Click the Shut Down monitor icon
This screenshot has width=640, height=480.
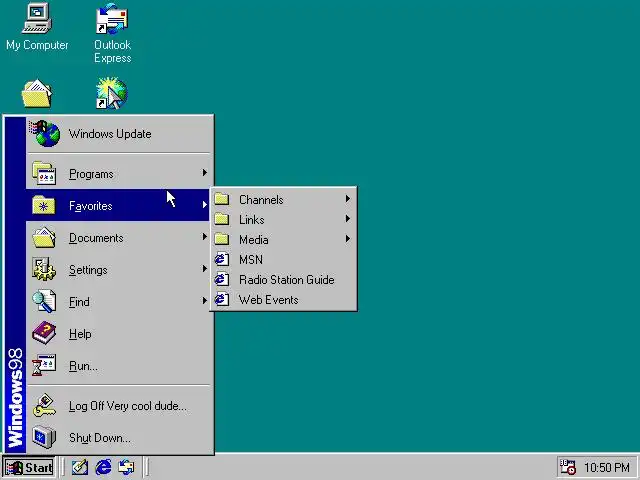tap(44, 437)
